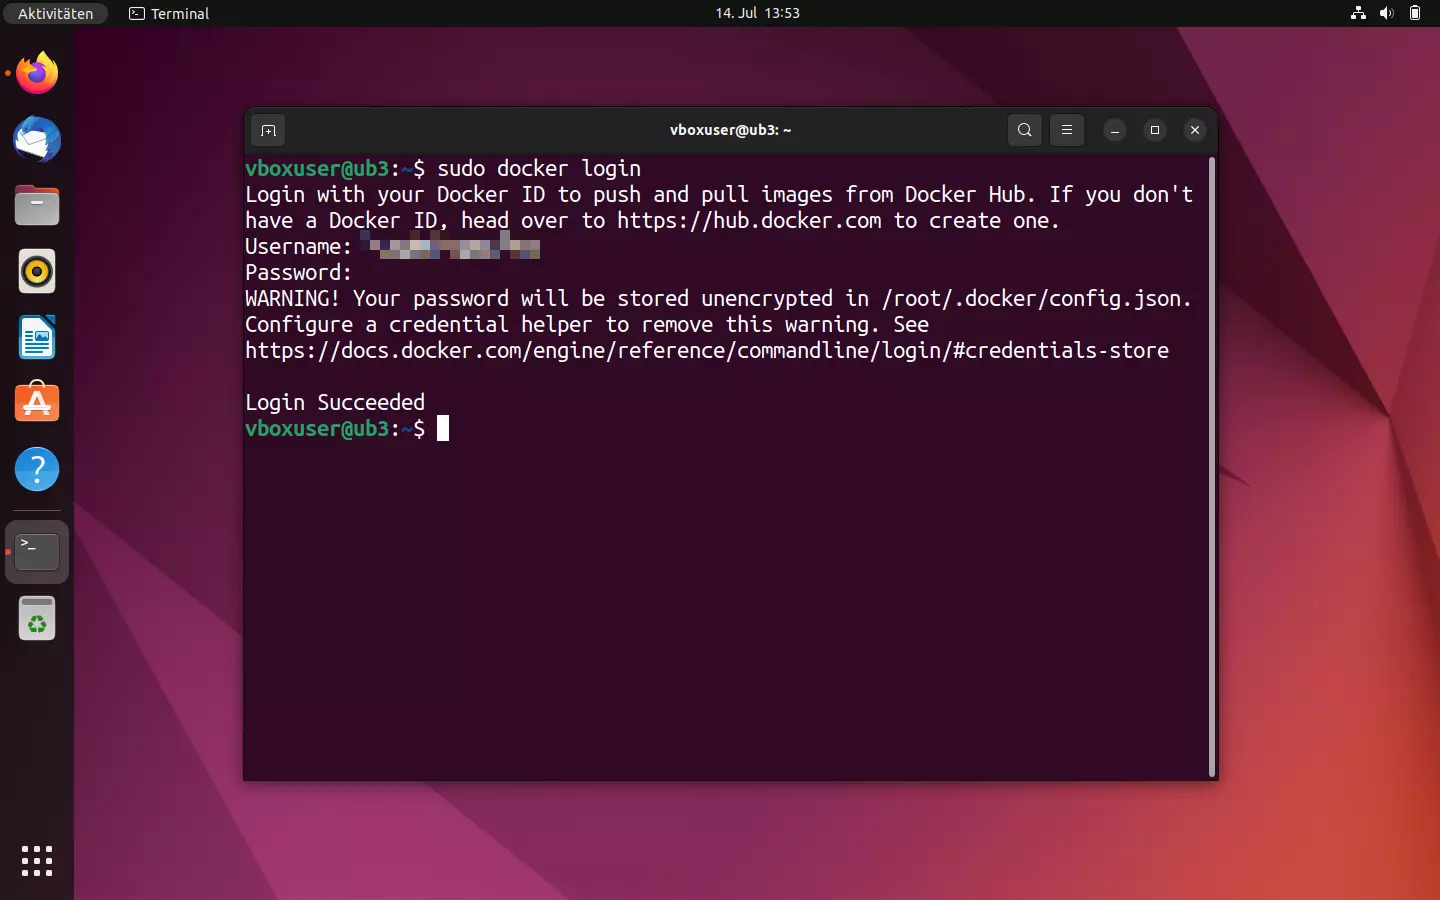Open the terminal hamburger menu
Viewport: 1440px width, 900px height.
coord(1067,130)
